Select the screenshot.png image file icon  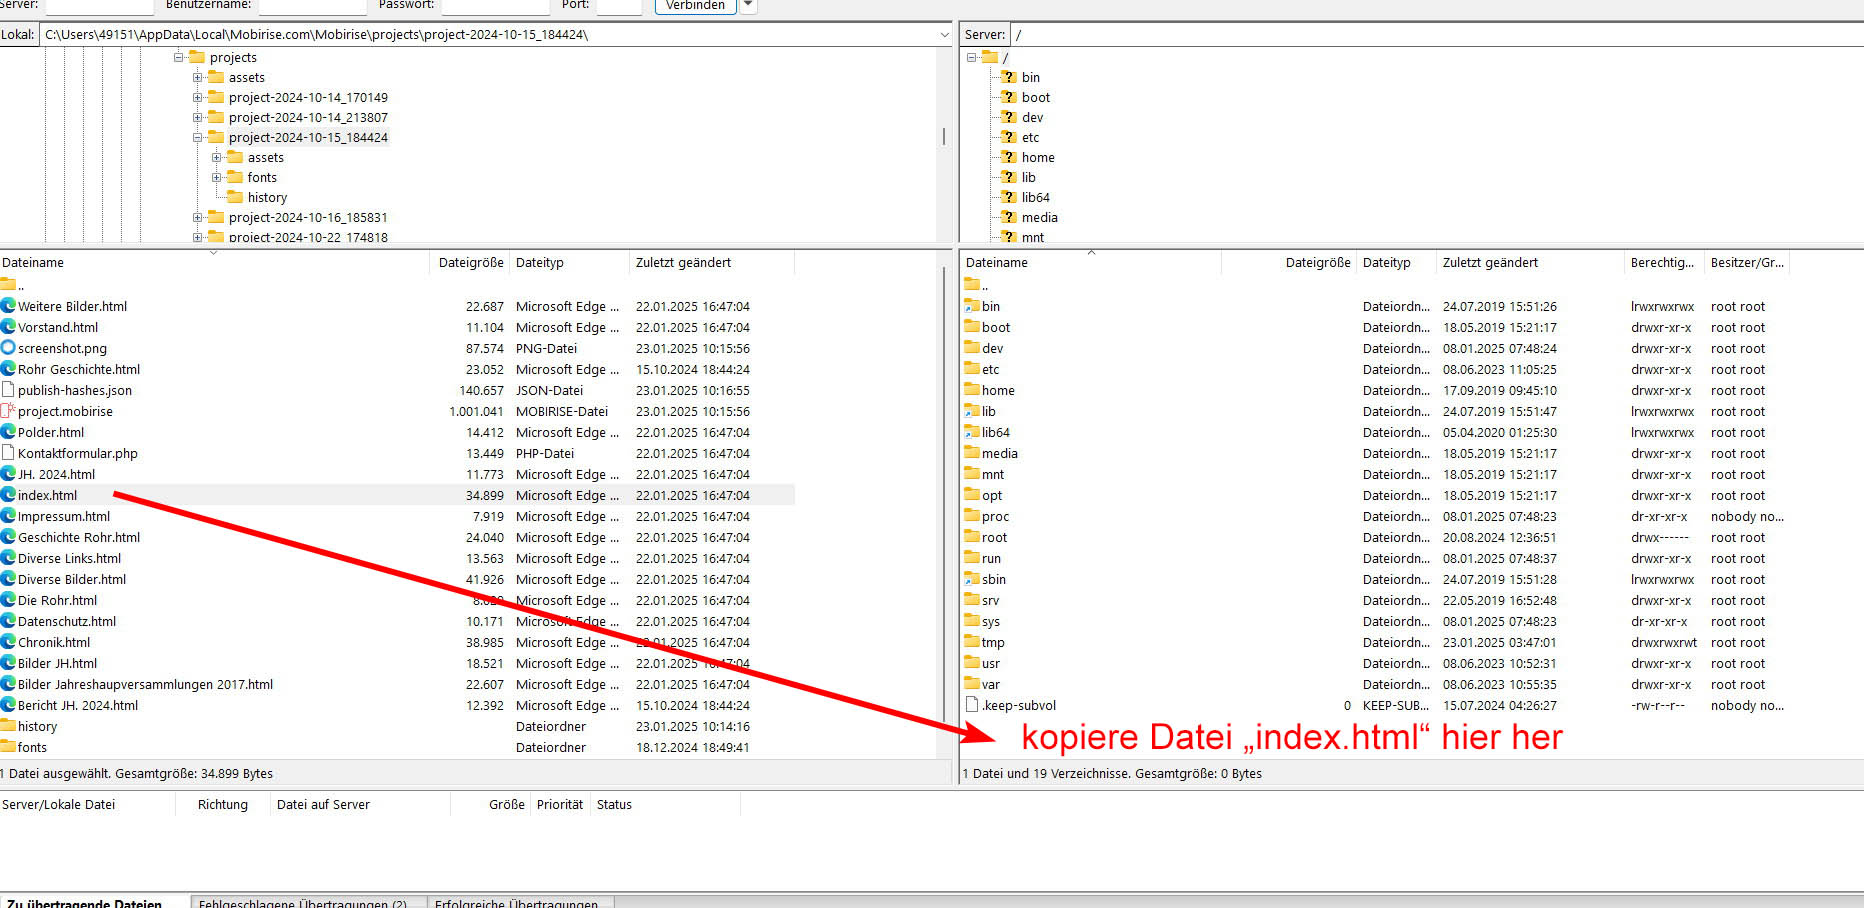(8, 348)
